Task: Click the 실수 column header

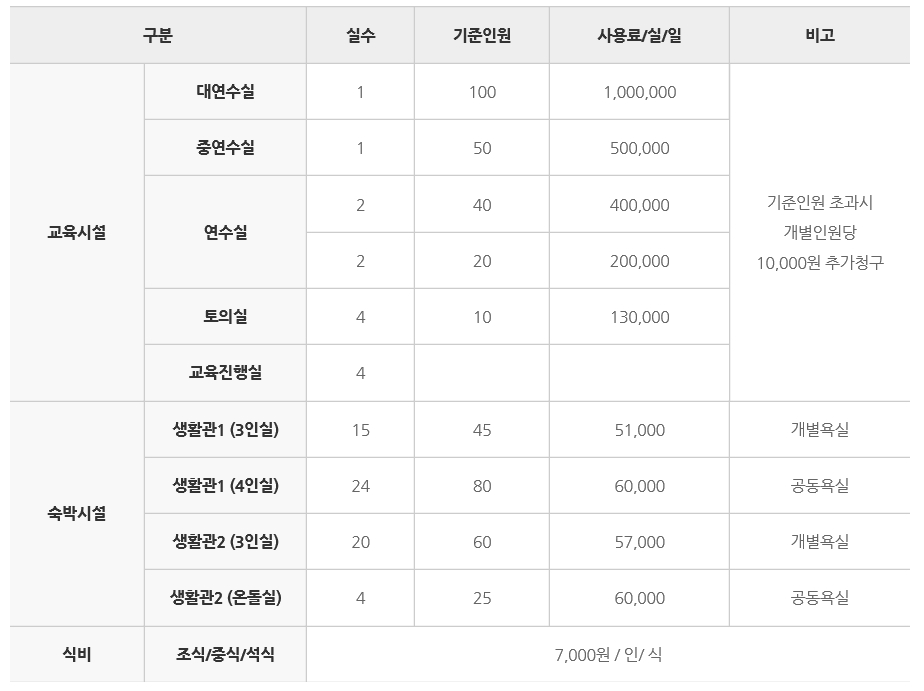Action: 360,35
